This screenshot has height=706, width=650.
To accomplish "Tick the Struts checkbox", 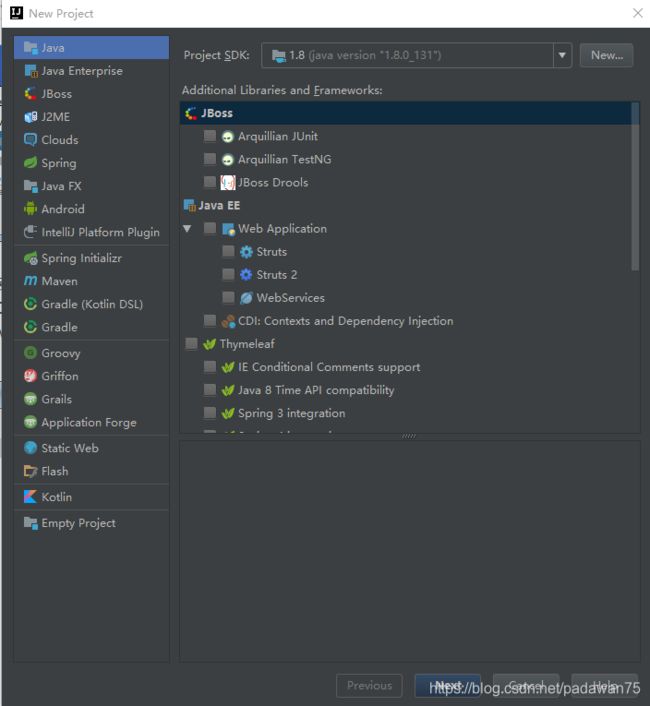I will coord(228,251).
